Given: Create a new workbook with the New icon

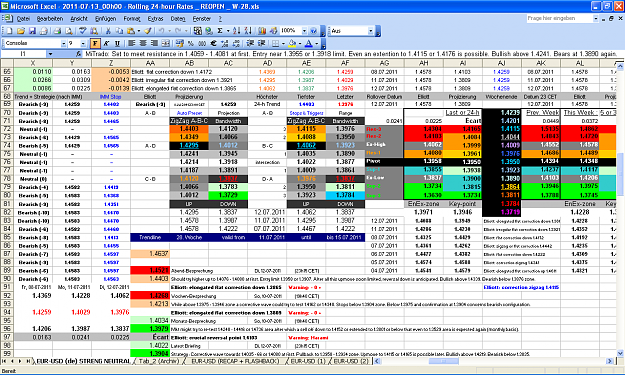Looking at the screenshot, I should click(9, 31).
